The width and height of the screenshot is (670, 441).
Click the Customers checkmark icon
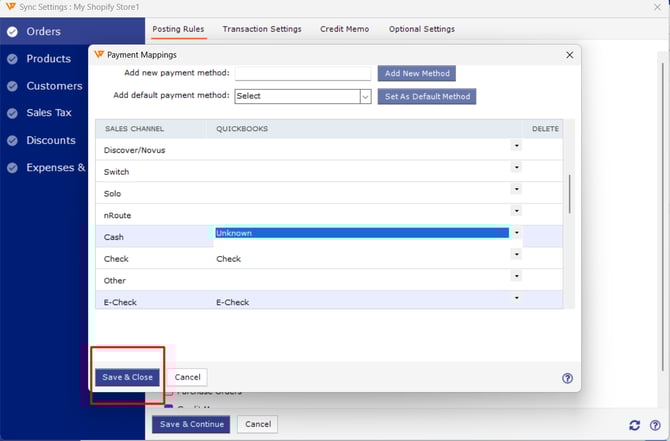tap(12, 86)
